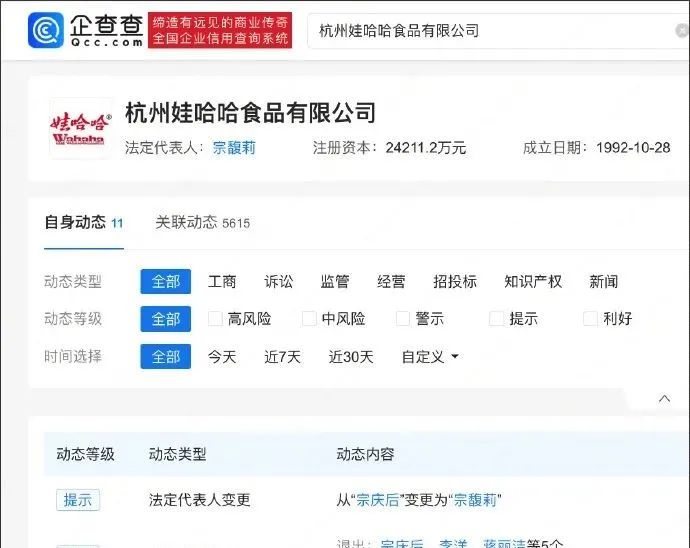Viewport: 690px width, 548px height.
Task: Open the Wahaha company logo thumbnail
Action: (80, 128)
